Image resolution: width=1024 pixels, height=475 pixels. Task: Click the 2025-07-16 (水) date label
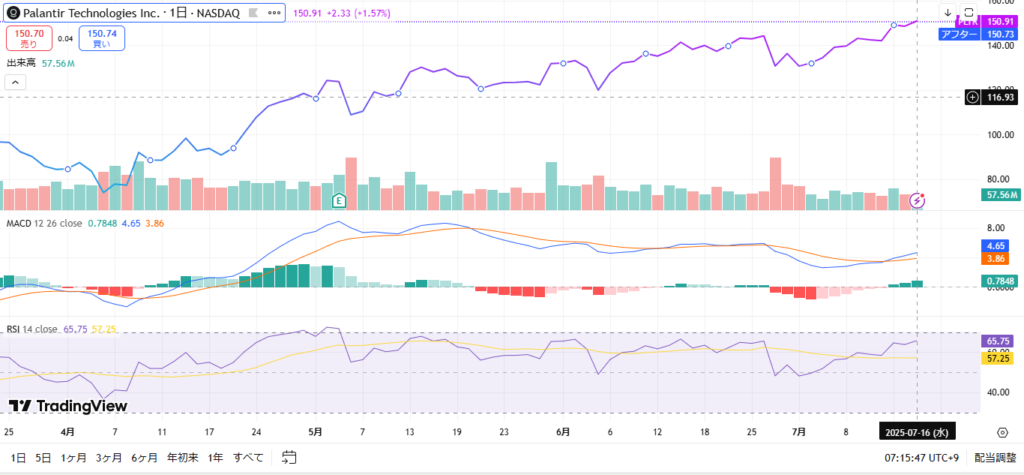pyautogui.click(x=918, y=431)
